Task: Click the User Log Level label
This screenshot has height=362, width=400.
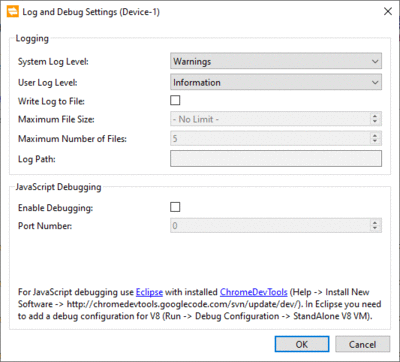Action: (x=48, y=82)
